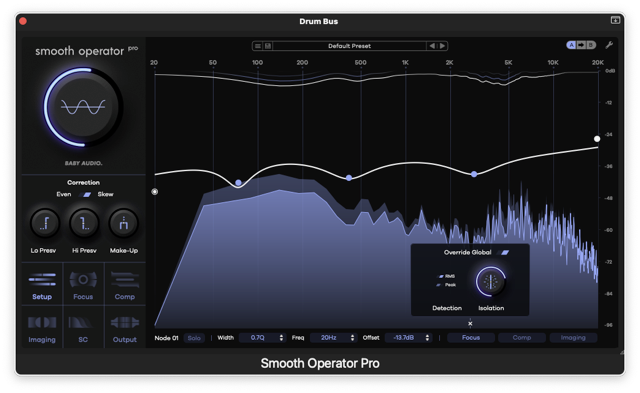Enable Peak detection mode
The height and width of the screenshot is (393, 640).
439,285
